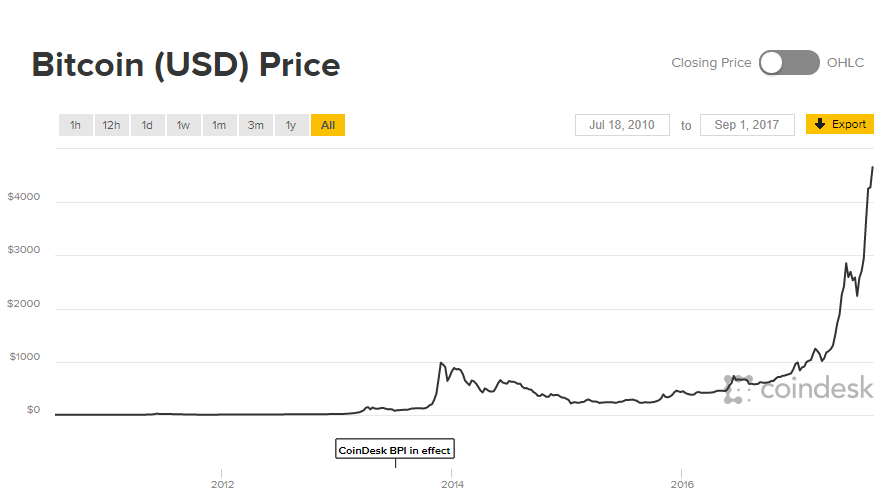Select the All range button
878x501 pixels.
click(x=328, y=125)
